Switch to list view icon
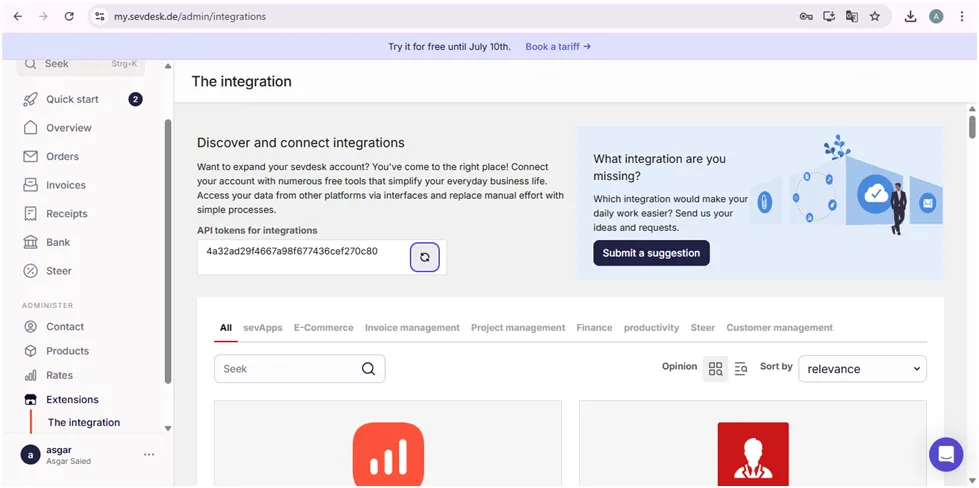This screenshot has height=488, width=979. point(741,369)
